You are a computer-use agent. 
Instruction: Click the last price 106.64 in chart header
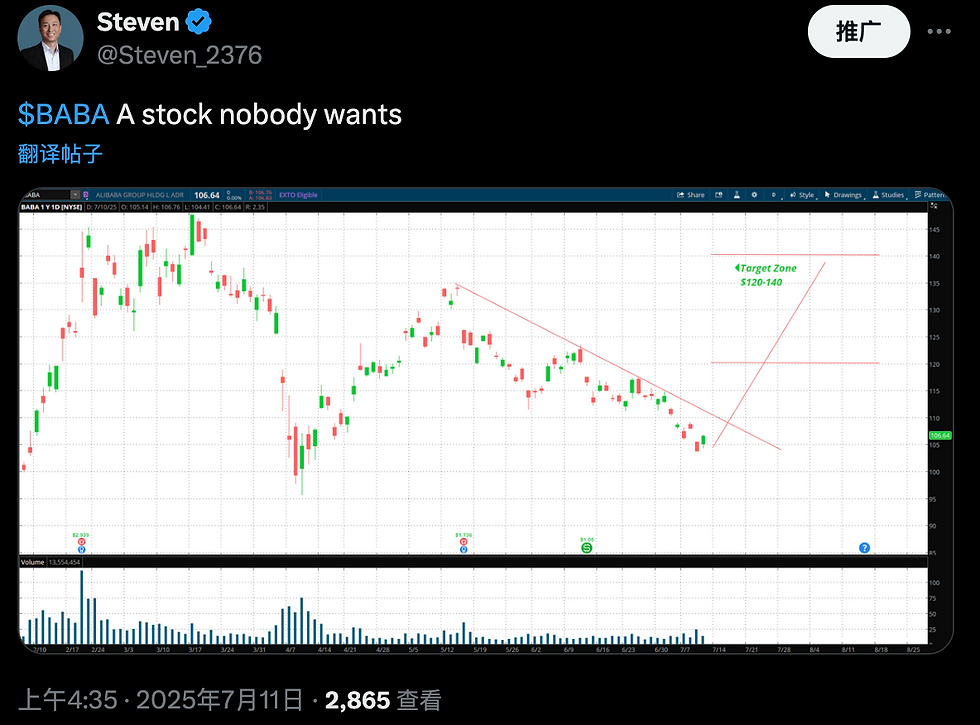(x=207, y=195)
